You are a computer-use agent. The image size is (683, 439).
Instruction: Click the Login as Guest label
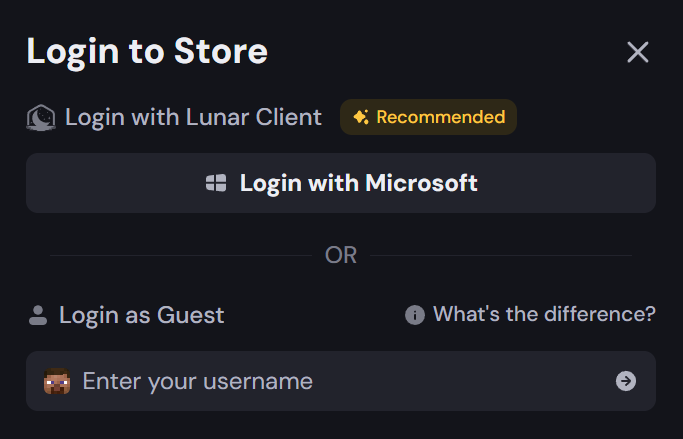coord(142,315)
